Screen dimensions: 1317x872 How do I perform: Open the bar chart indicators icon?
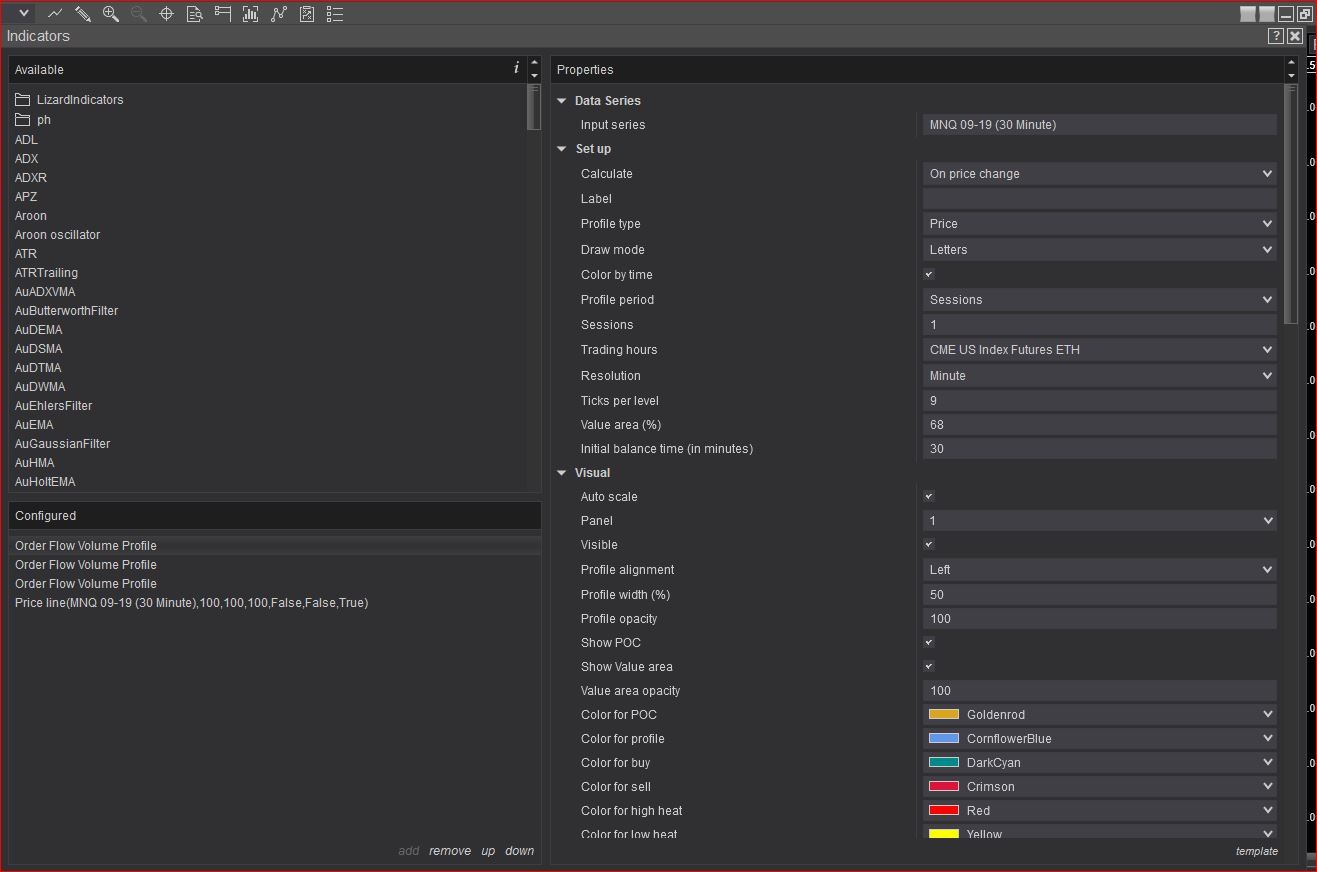(x=251, y=14)
